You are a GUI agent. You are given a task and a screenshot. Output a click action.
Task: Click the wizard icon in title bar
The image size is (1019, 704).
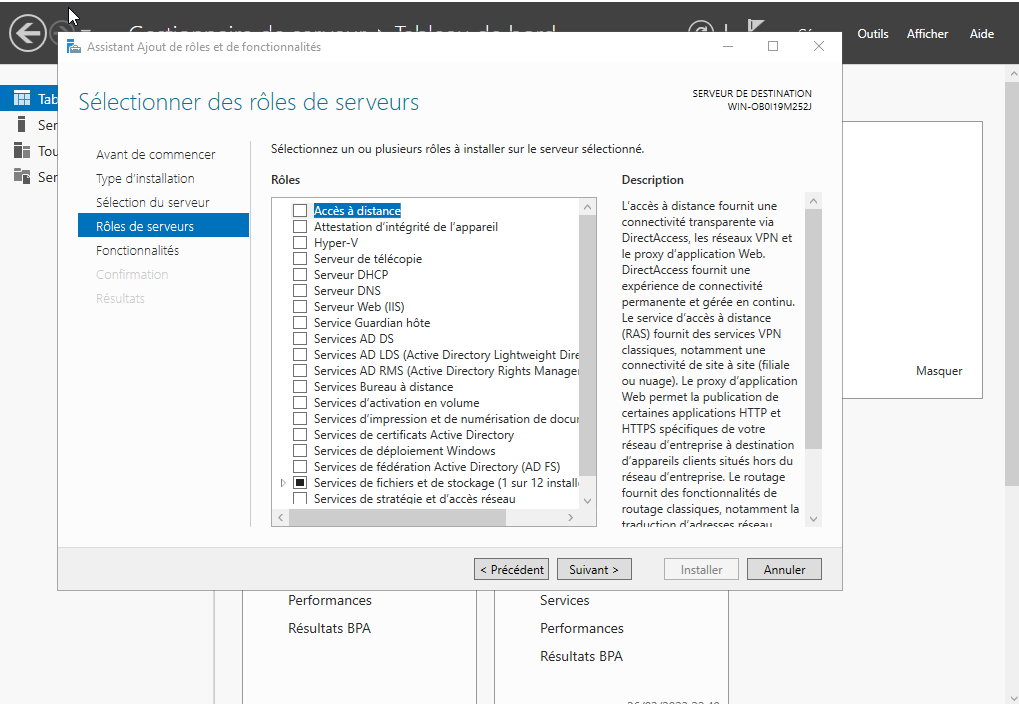(73, 47)
